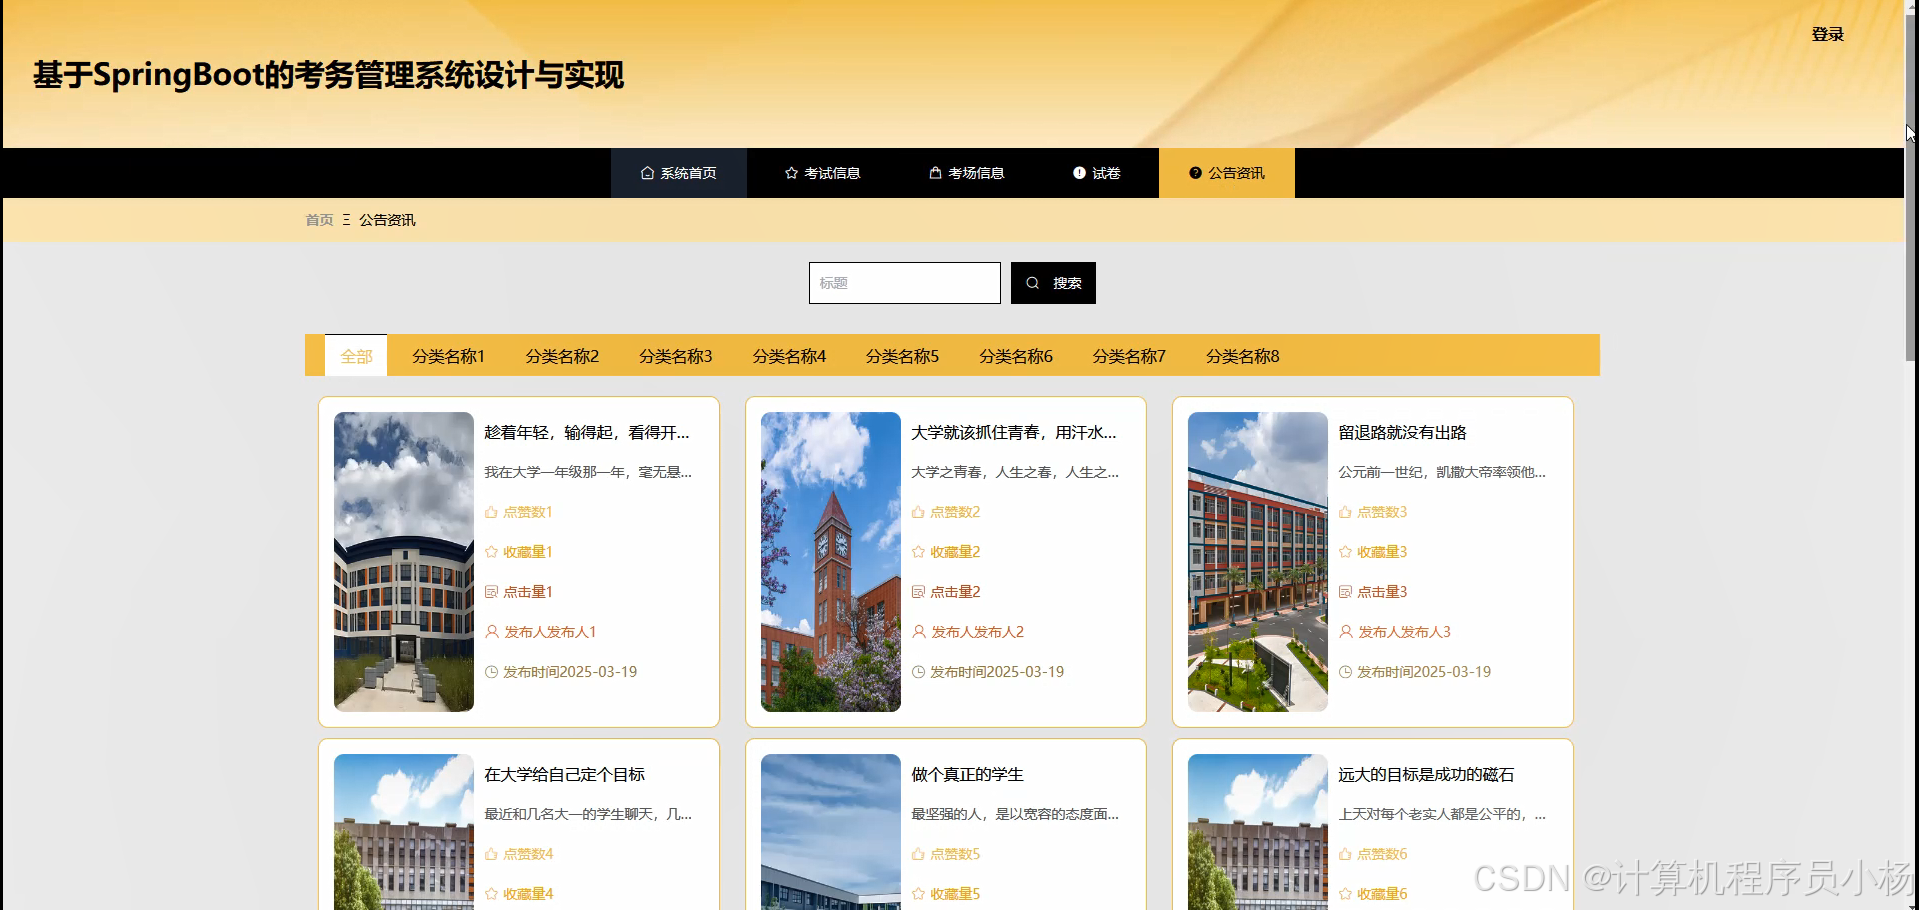Screen dimensions: 1919x910
Task: Click clock icon in first card's 发布时间
Action: pos(491,672)
